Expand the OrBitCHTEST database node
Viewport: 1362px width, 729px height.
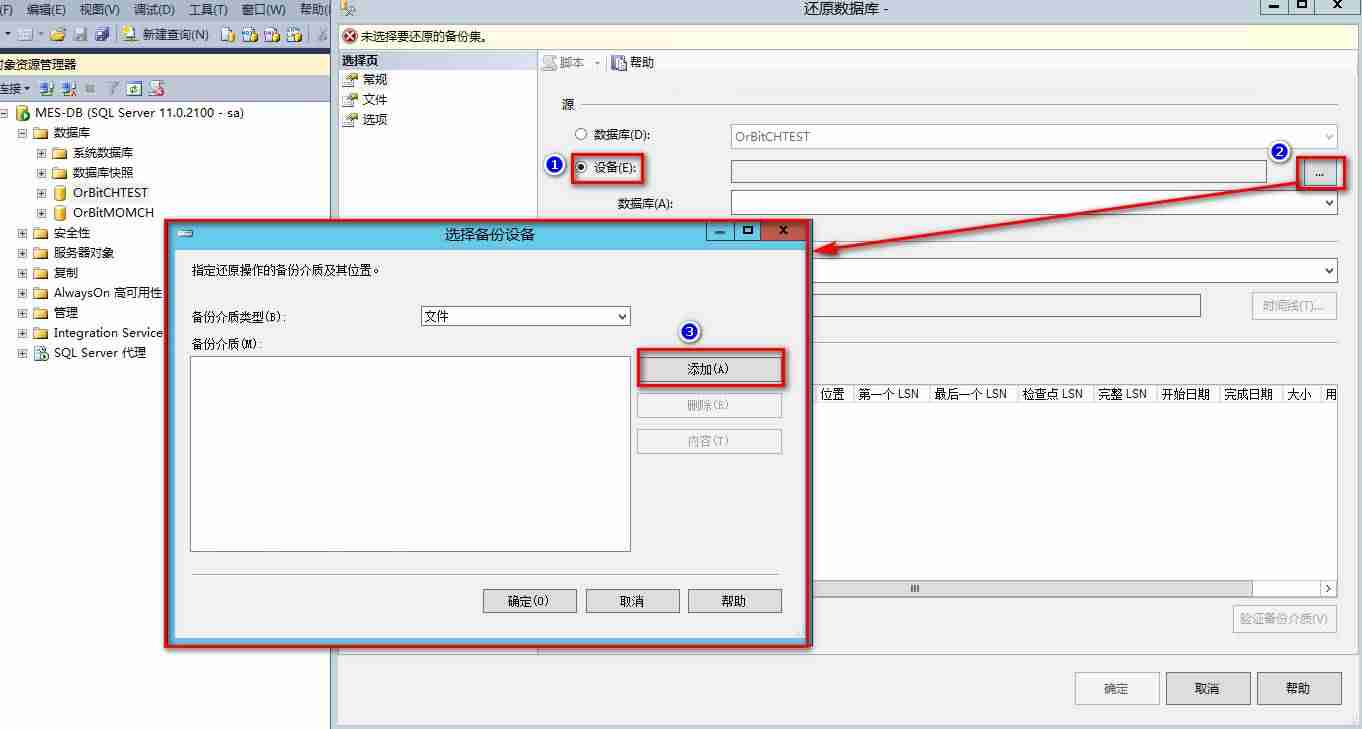(x=41, y=193)
